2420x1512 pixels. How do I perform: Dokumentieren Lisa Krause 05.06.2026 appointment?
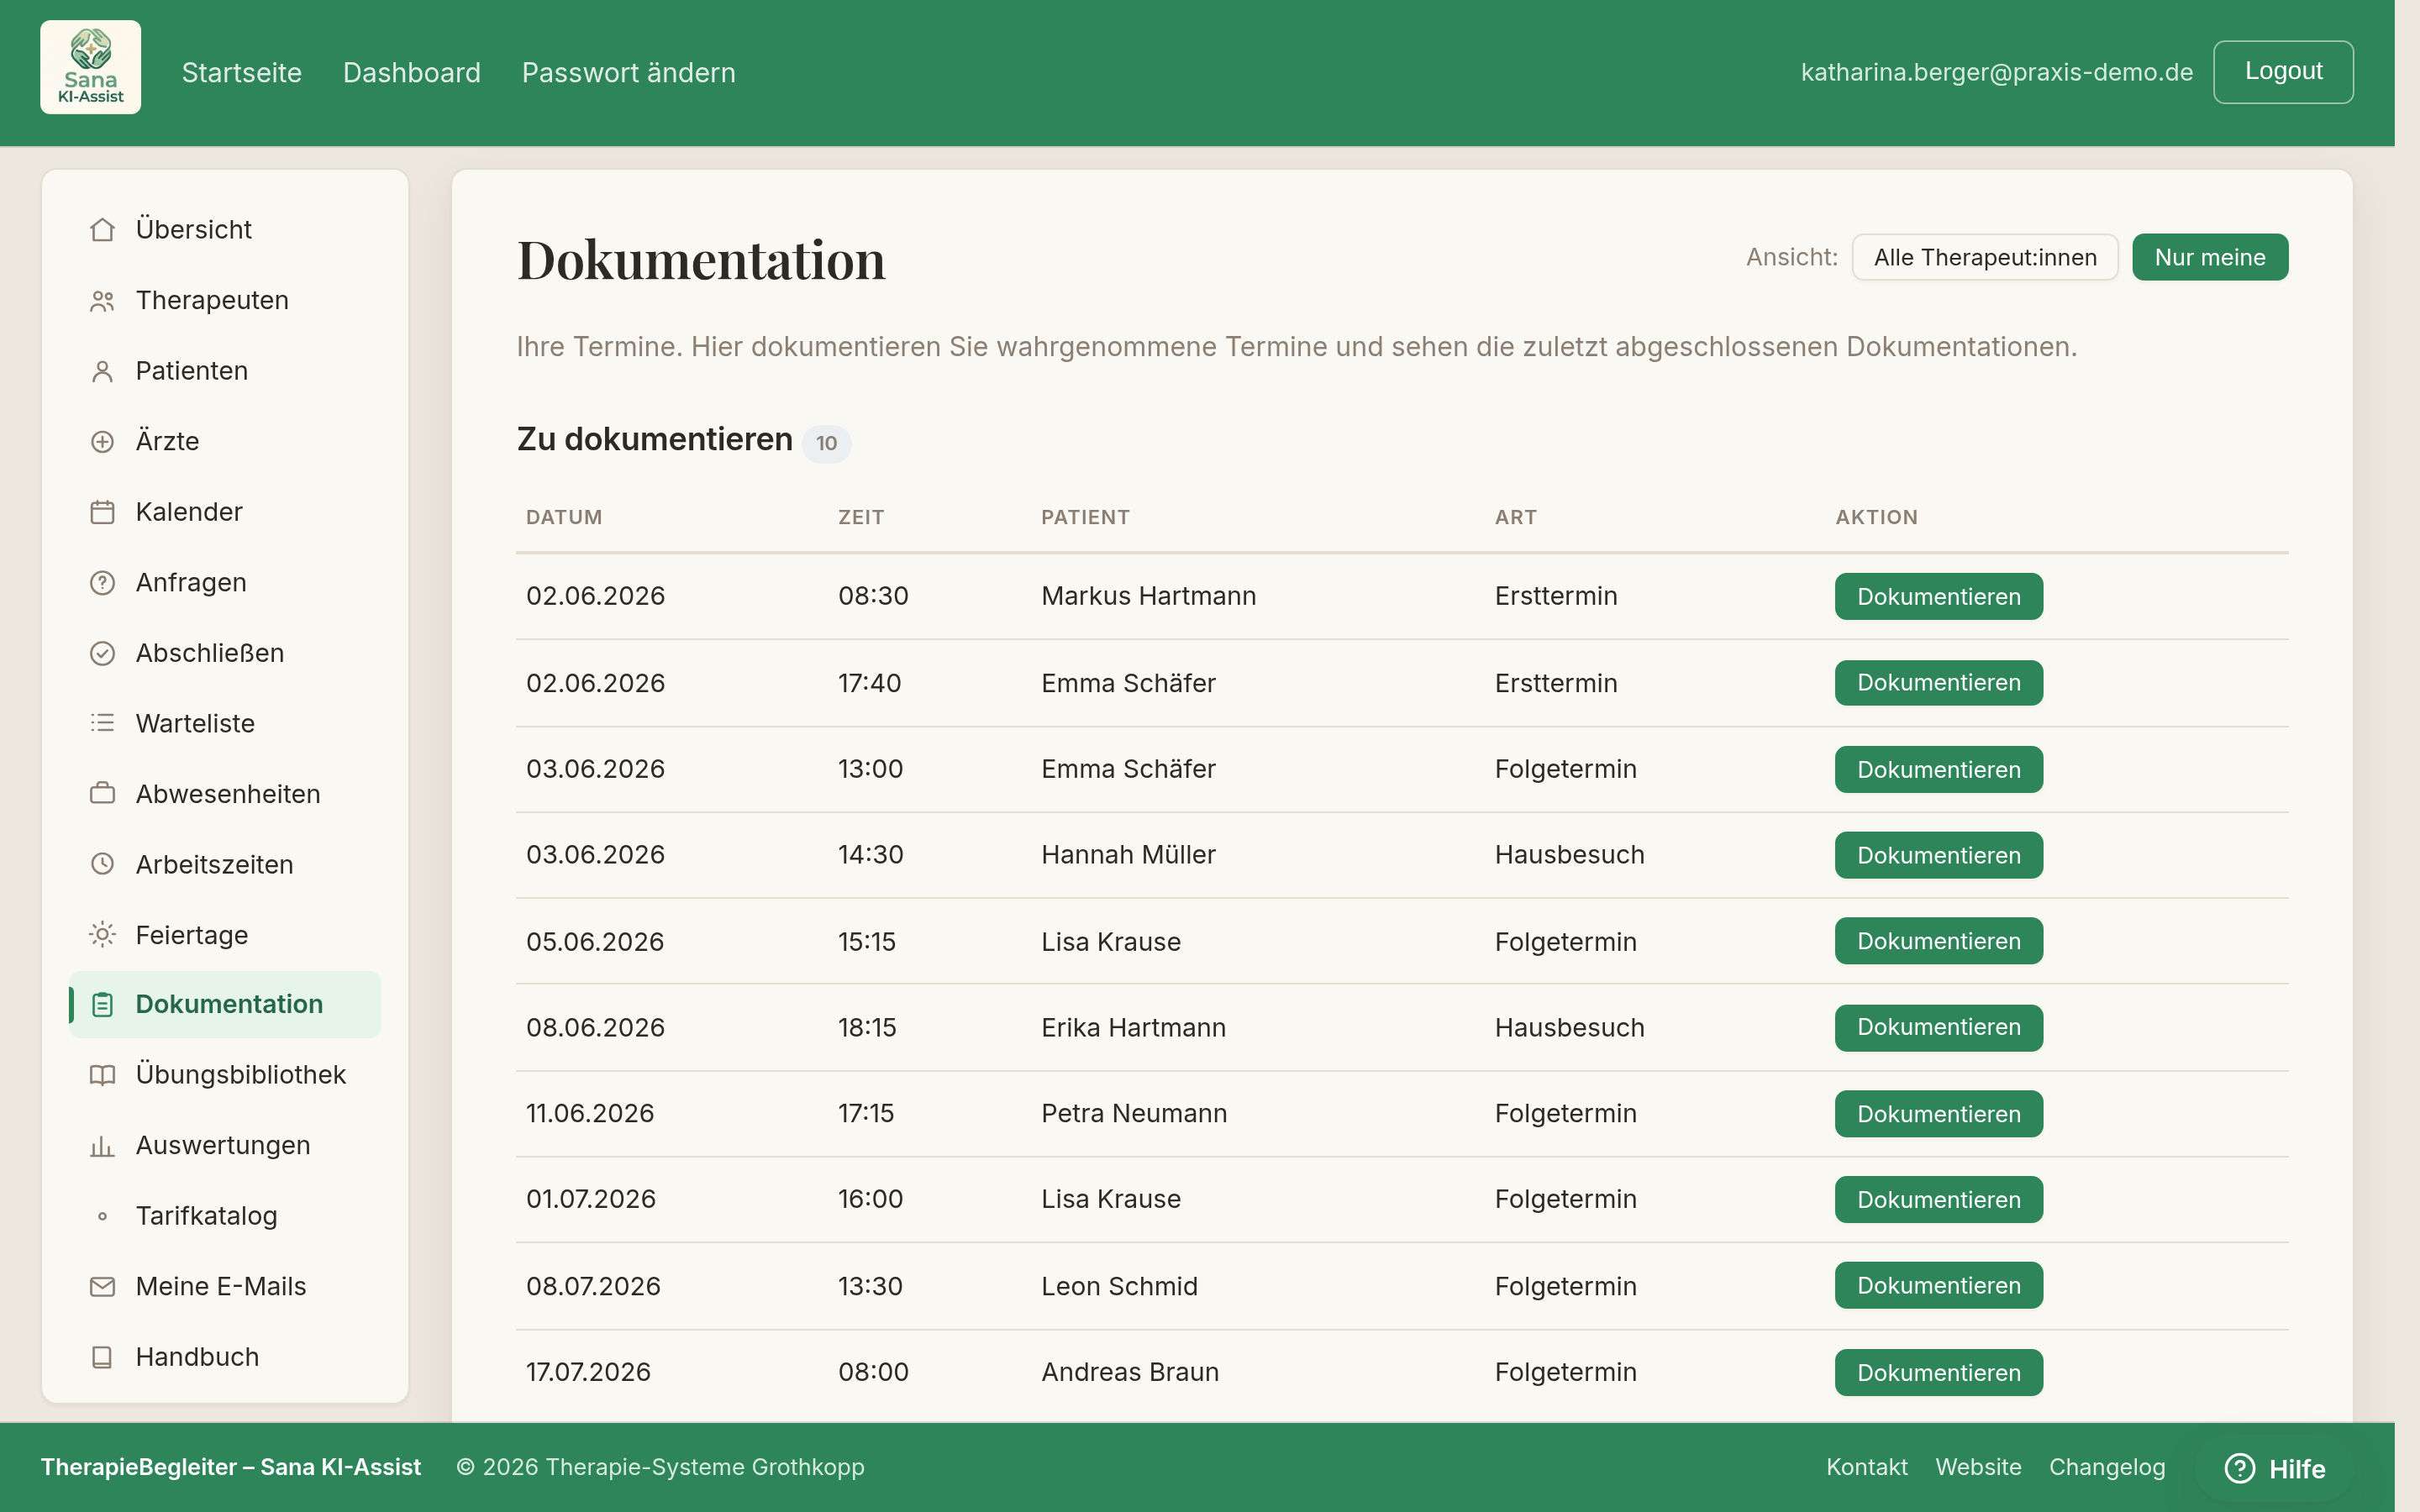tap(1938, 942)
